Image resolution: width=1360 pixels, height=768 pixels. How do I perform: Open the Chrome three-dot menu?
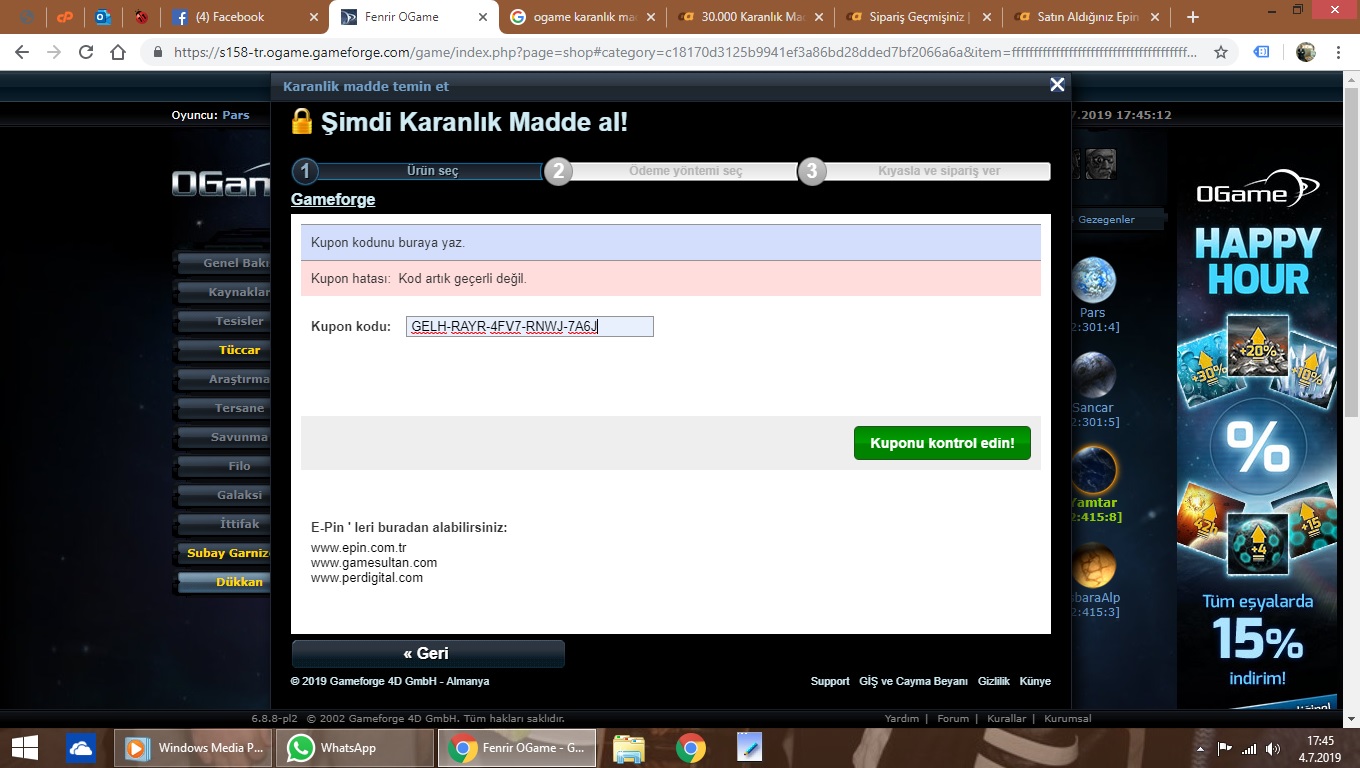pyautogui.click(x=1339, y=52)
